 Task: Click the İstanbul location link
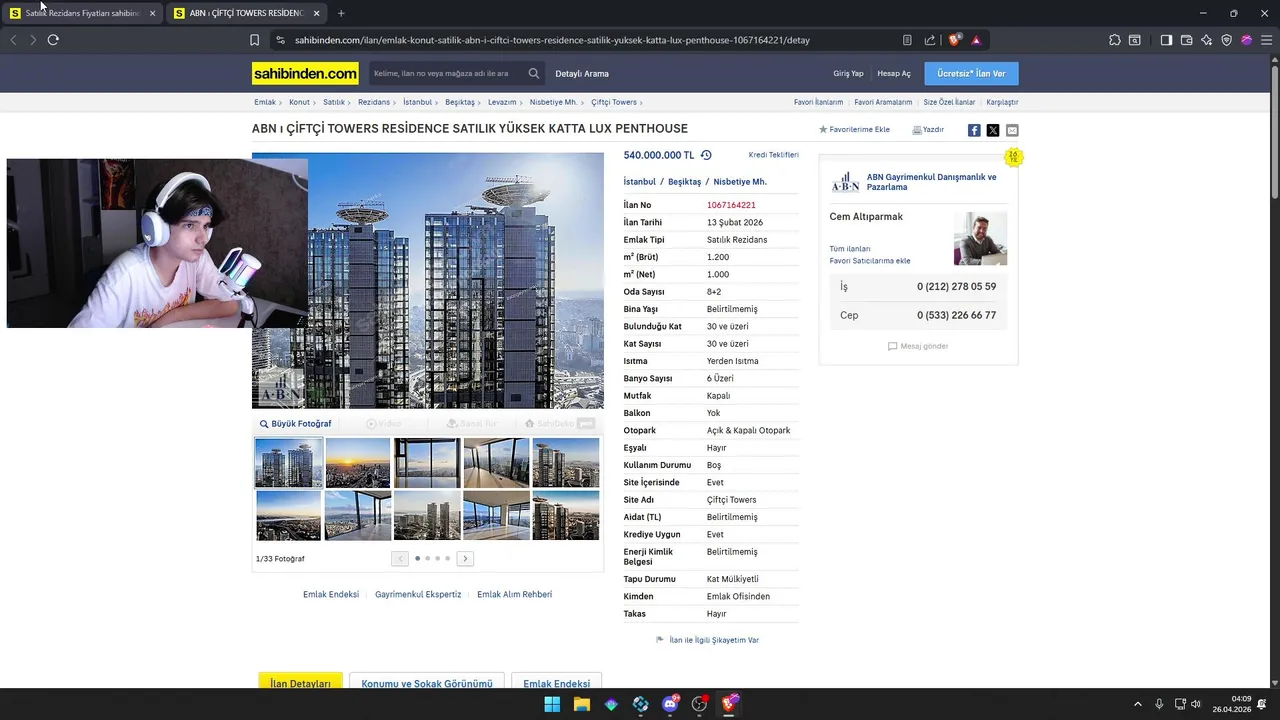click(x=640, y=182)
